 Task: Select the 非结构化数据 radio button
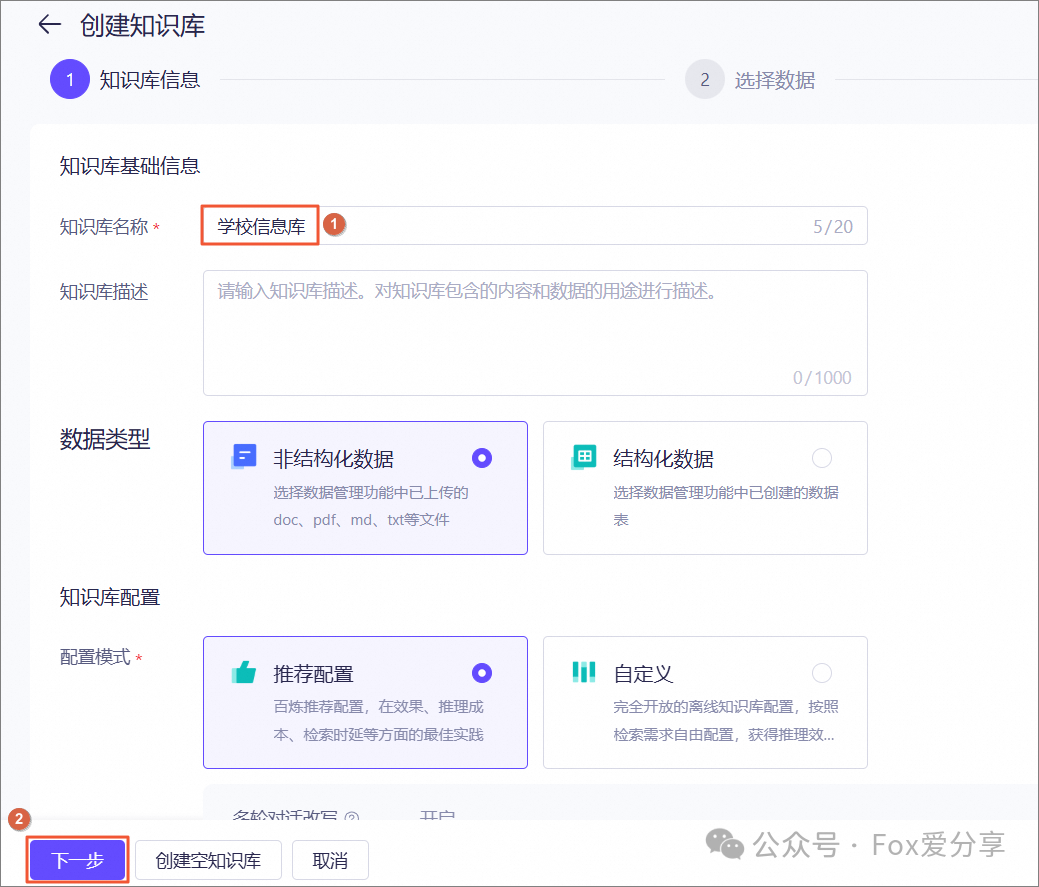pyautogui.click(x=482, y=458)
